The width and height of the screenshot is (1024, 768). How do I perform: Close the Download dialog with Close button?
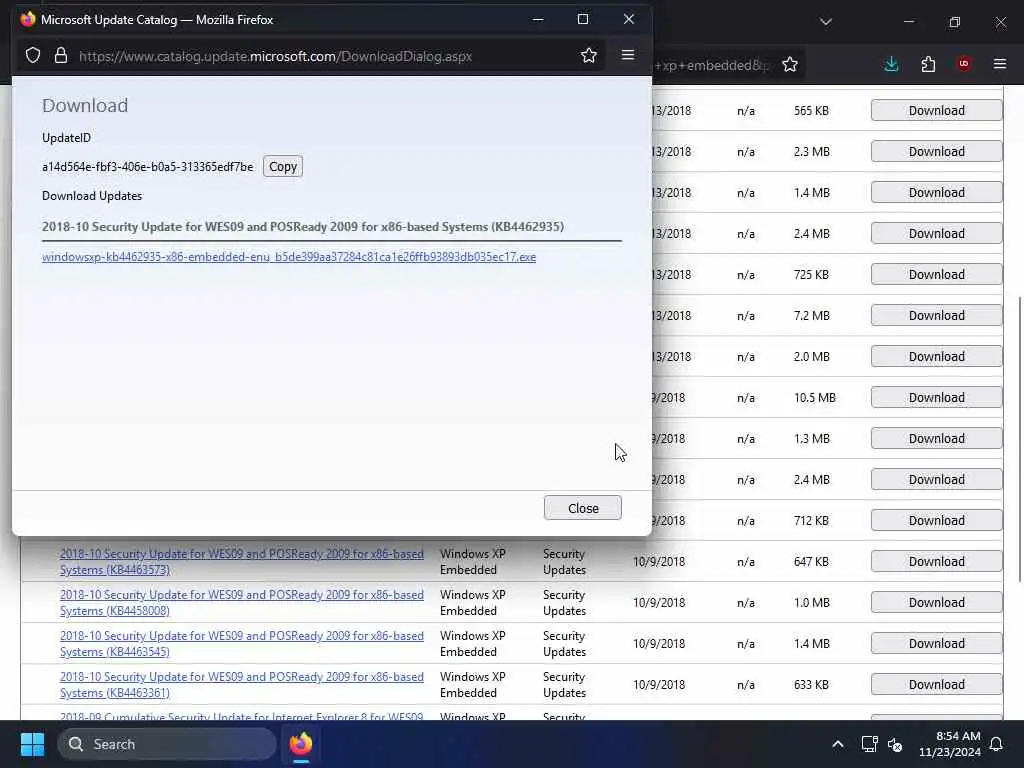583,508
